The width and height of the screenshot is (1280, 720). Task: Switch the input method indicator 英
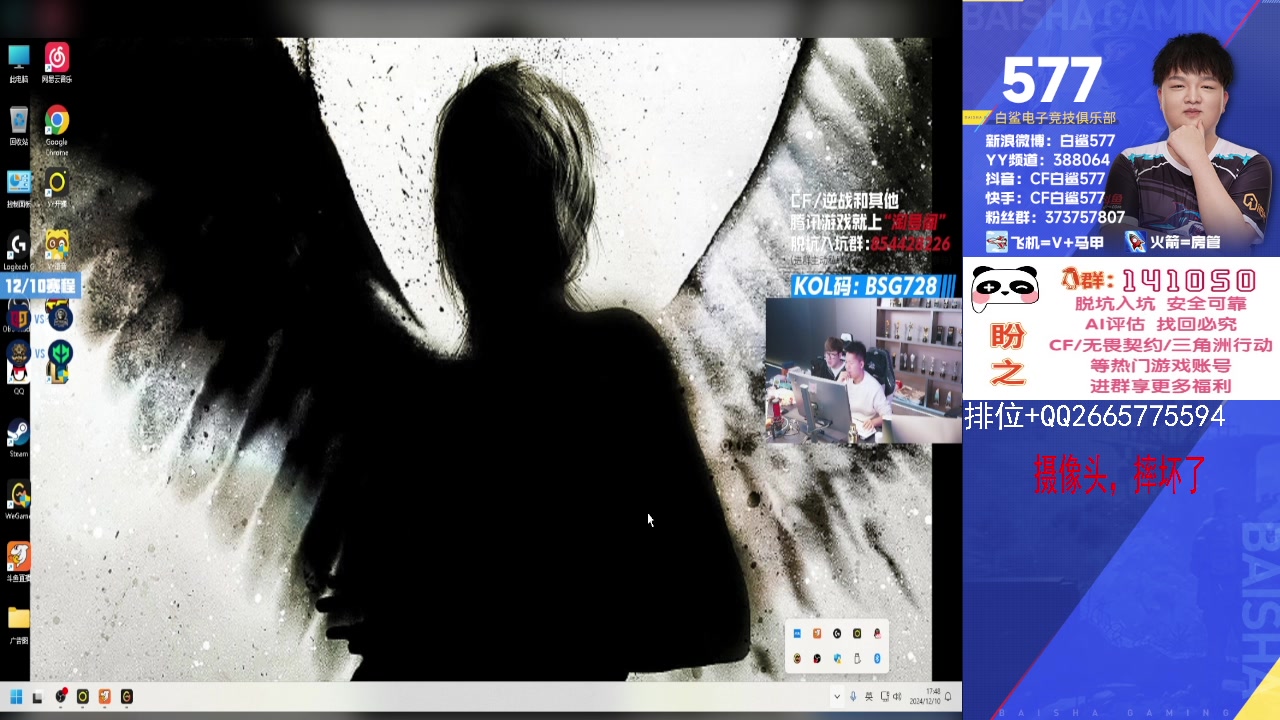coord(869,697)
